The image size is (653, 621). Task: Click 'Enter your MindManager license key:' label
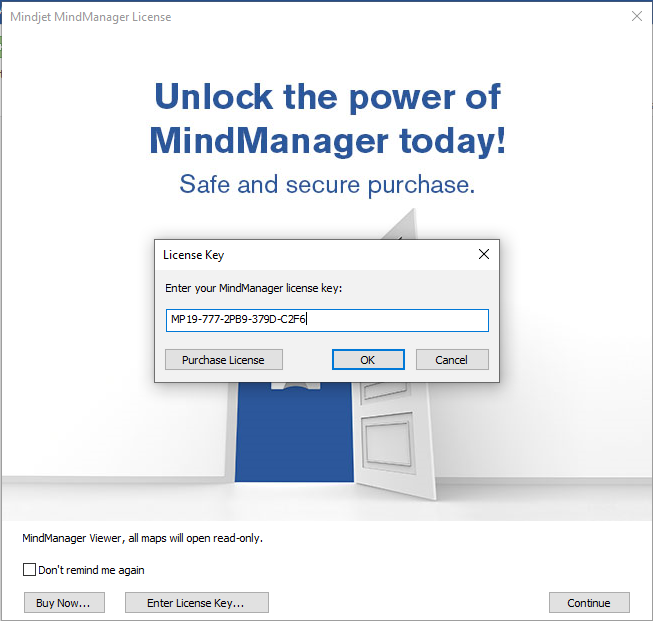coord(253,288)
